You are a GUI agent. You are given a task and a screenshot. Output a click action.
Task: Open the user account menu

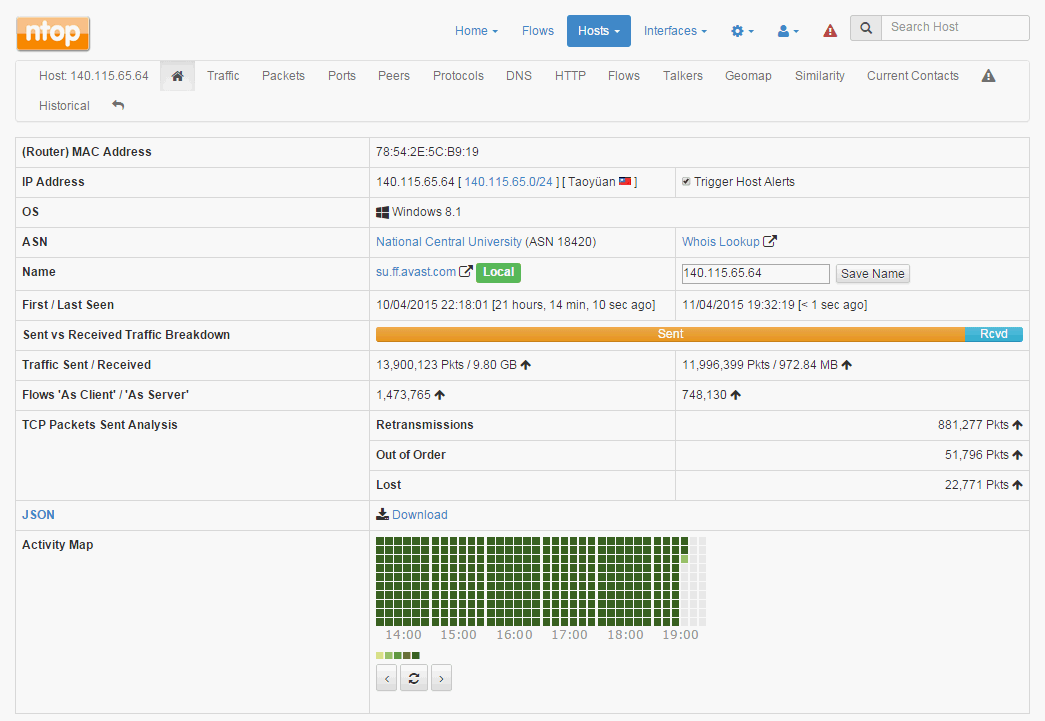[x=788, y=31]
